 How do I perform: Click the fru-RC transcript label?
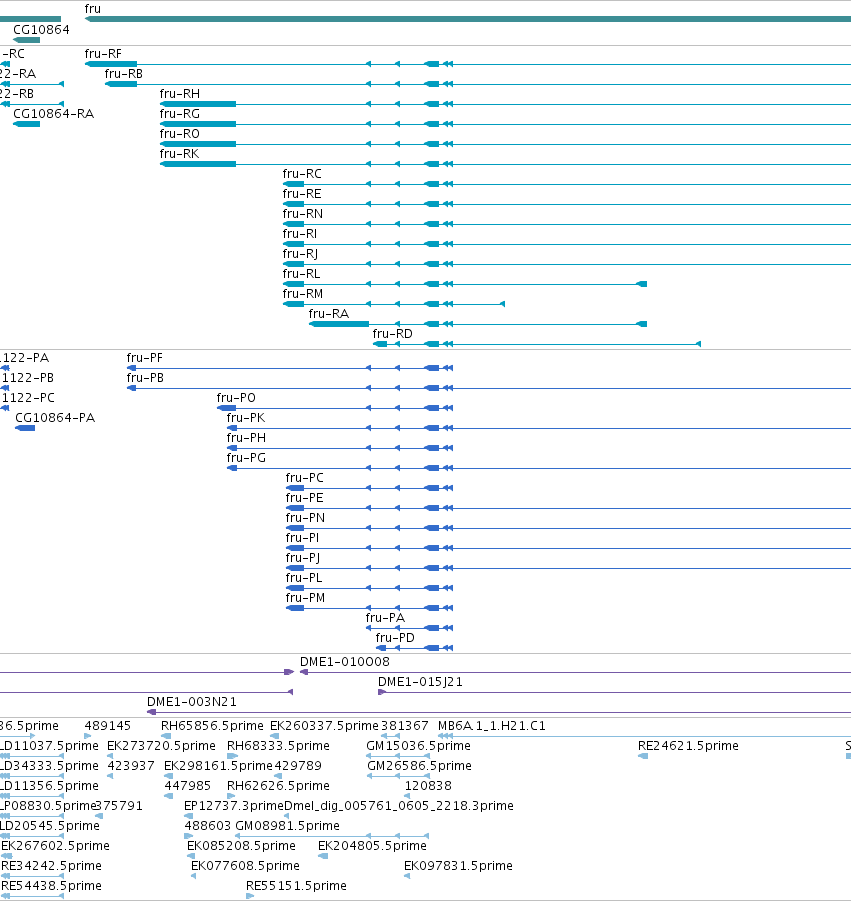(x=302, y=174)
